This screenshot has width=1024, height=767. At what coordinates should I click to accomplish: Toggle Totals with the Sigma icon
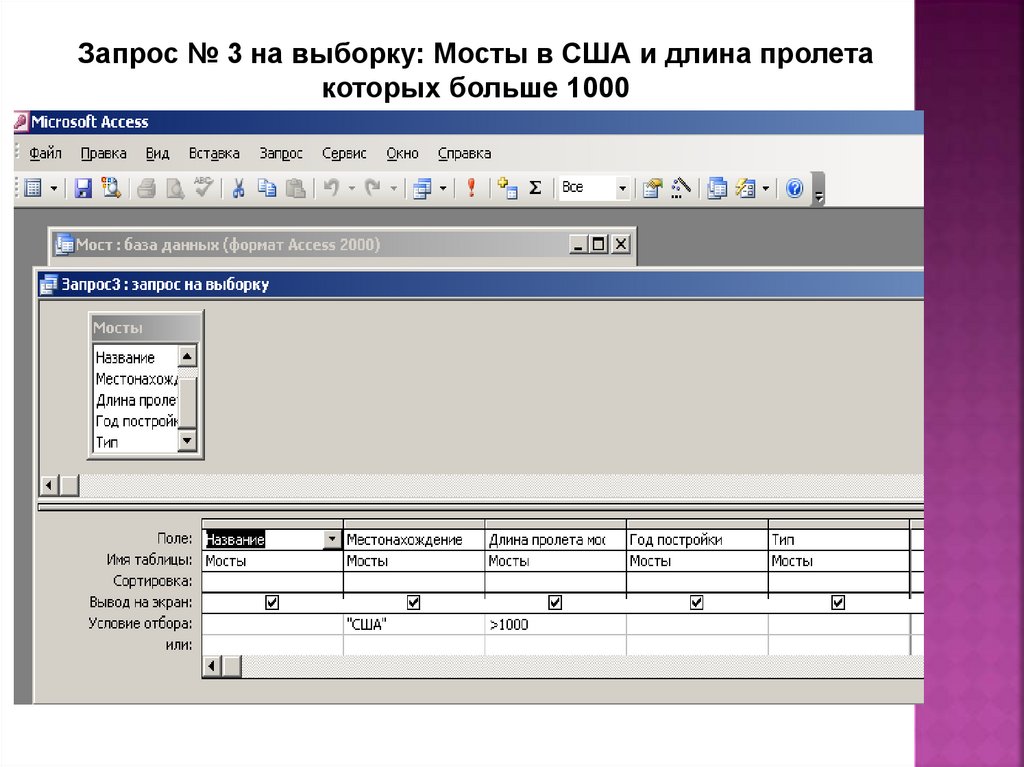click(x=535, y=188)
